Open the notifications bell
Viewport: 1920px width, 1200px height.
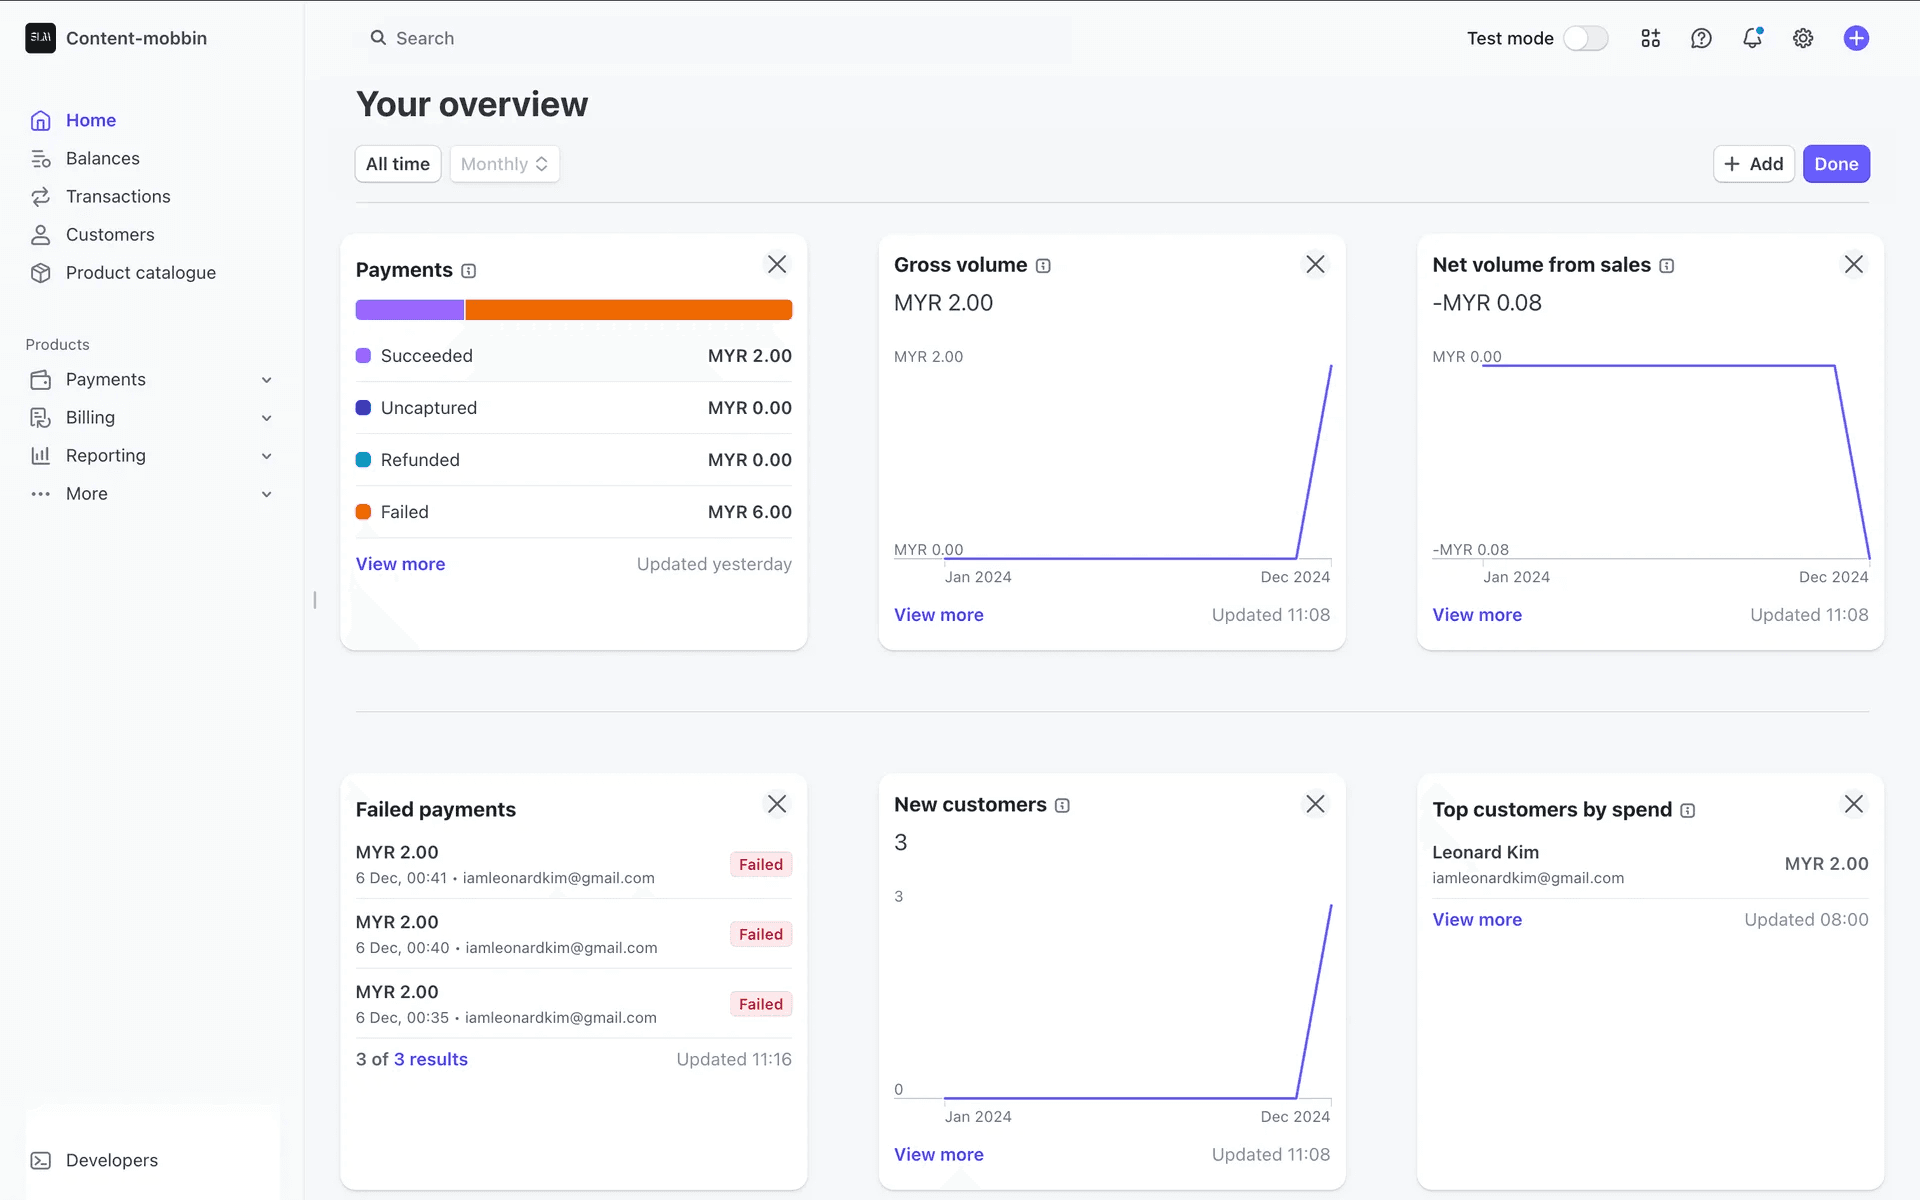pyautogui.click(x=1752, y=38)
